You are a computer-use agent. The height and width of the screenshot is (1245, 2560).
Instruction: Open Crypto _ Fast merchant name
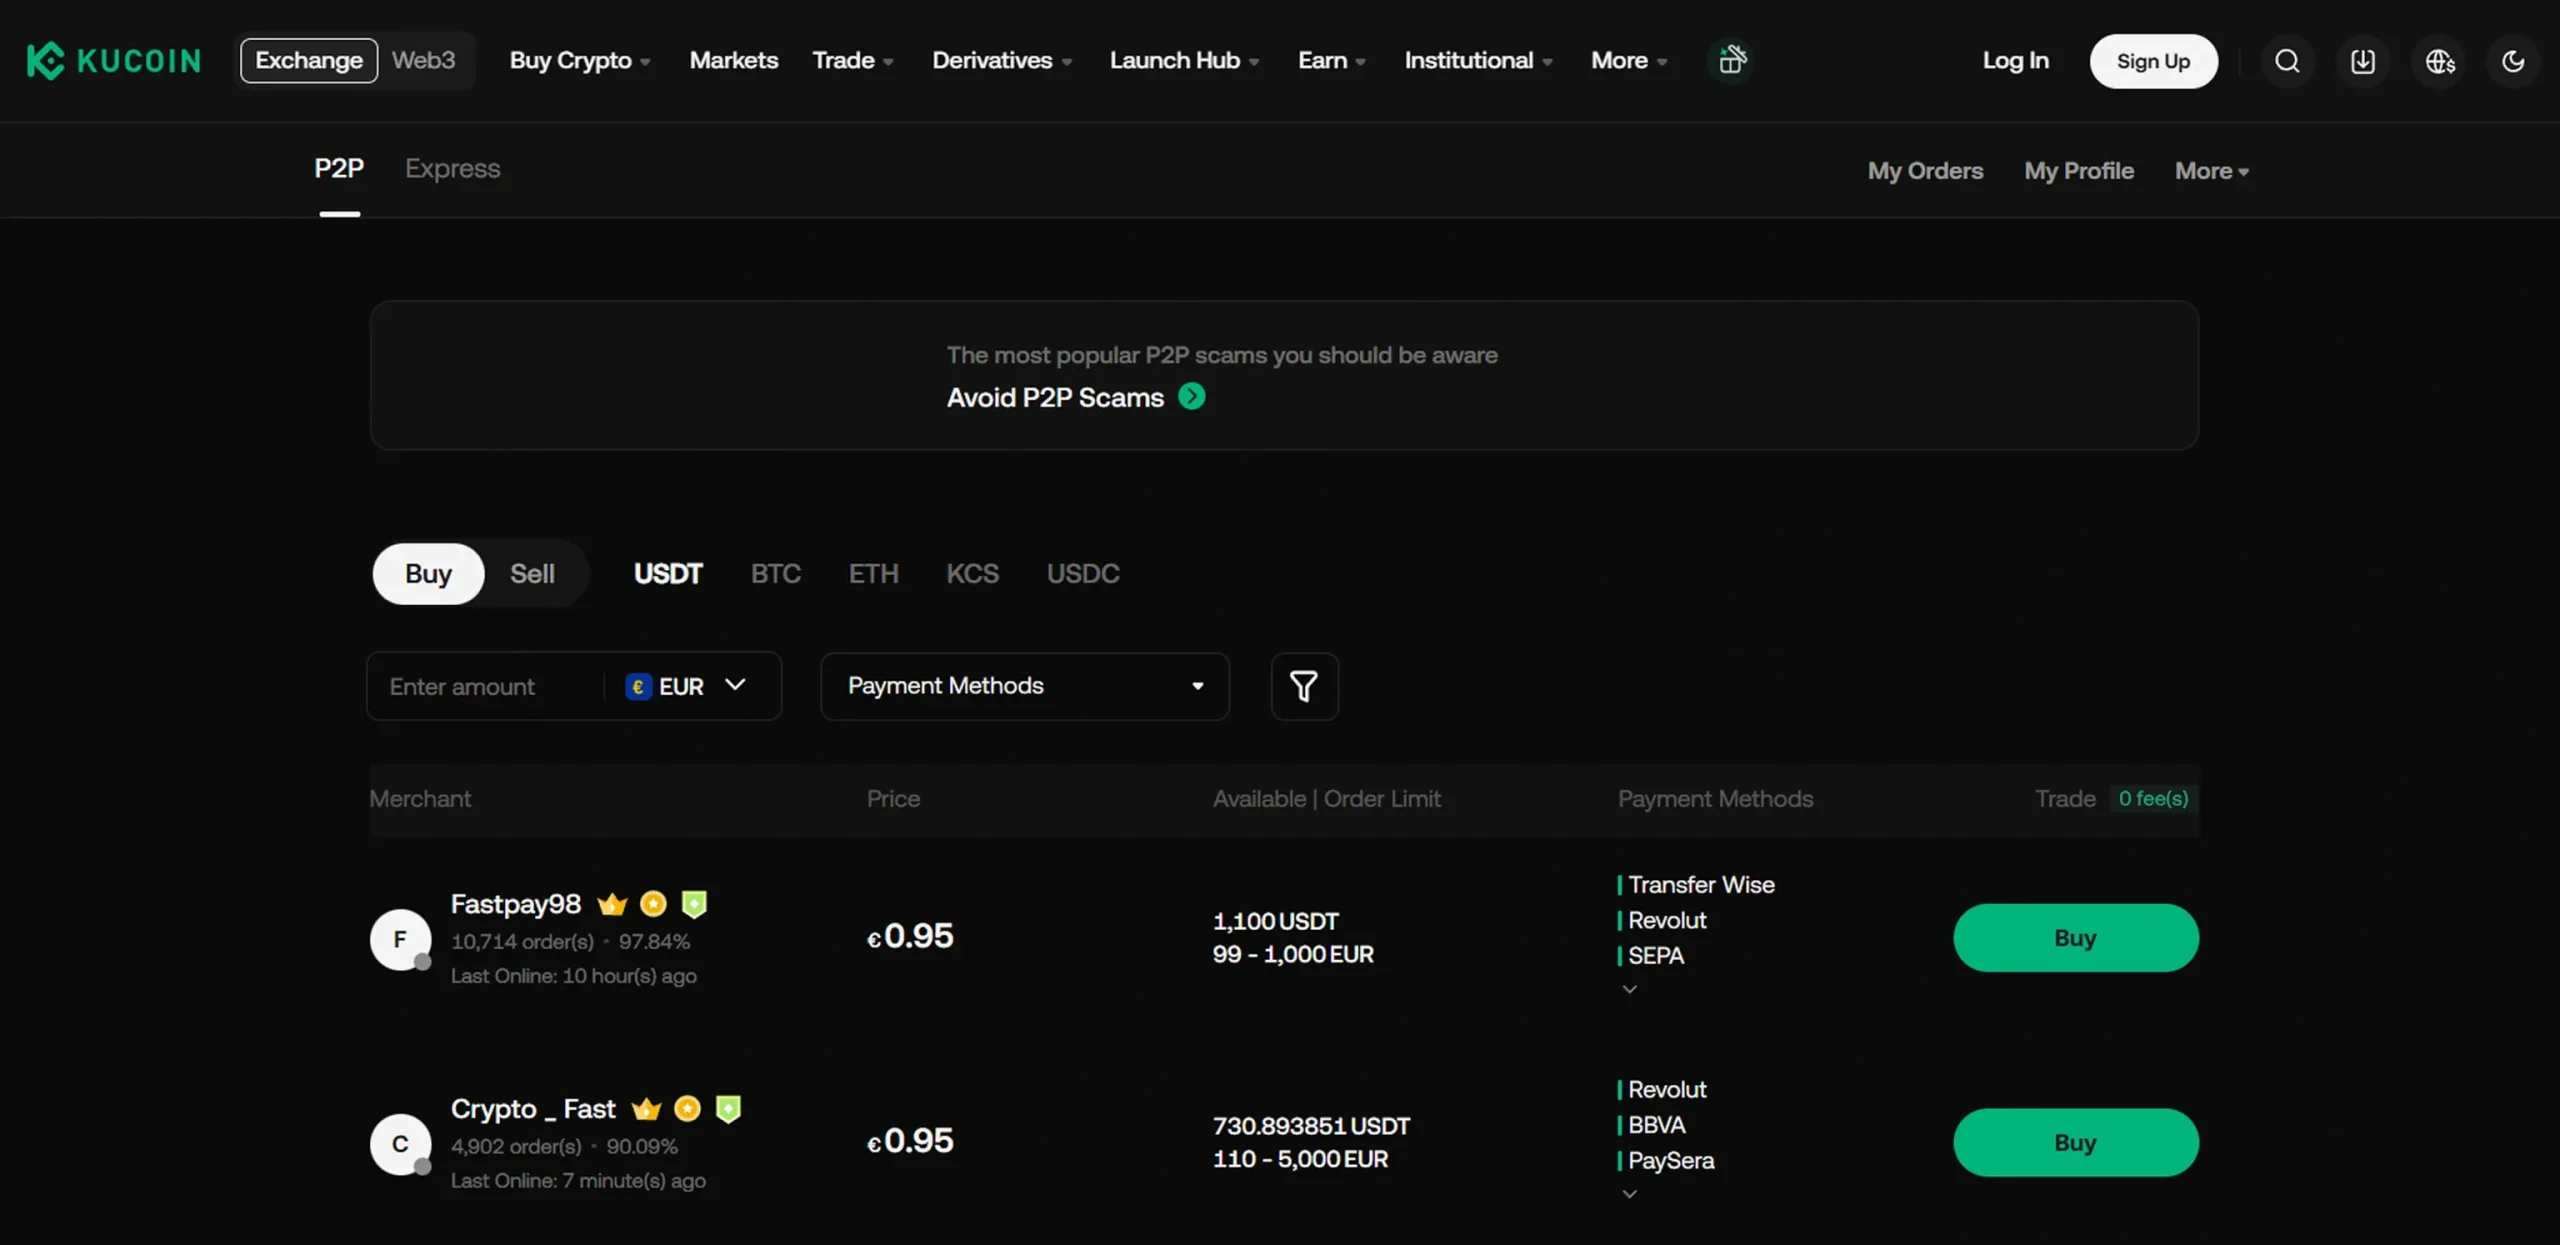[x=533, y=1109]
